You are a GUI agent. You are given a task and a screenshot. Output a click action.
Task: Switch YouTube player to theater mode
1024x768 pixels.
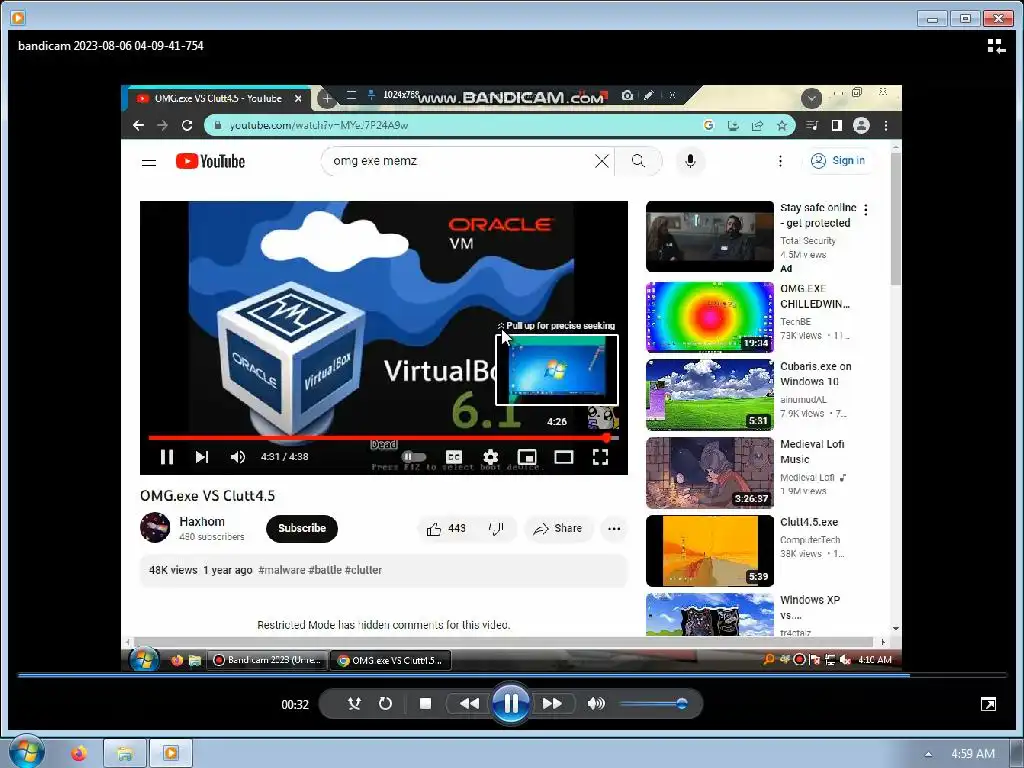[564, 457]
